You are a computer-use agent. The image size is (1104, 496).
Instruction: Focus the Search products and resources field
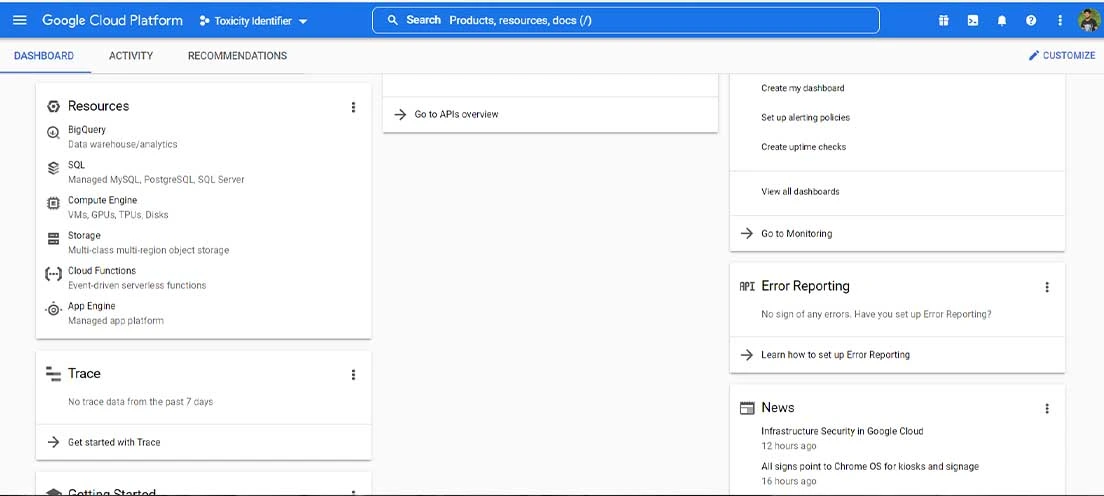(625, 20)
